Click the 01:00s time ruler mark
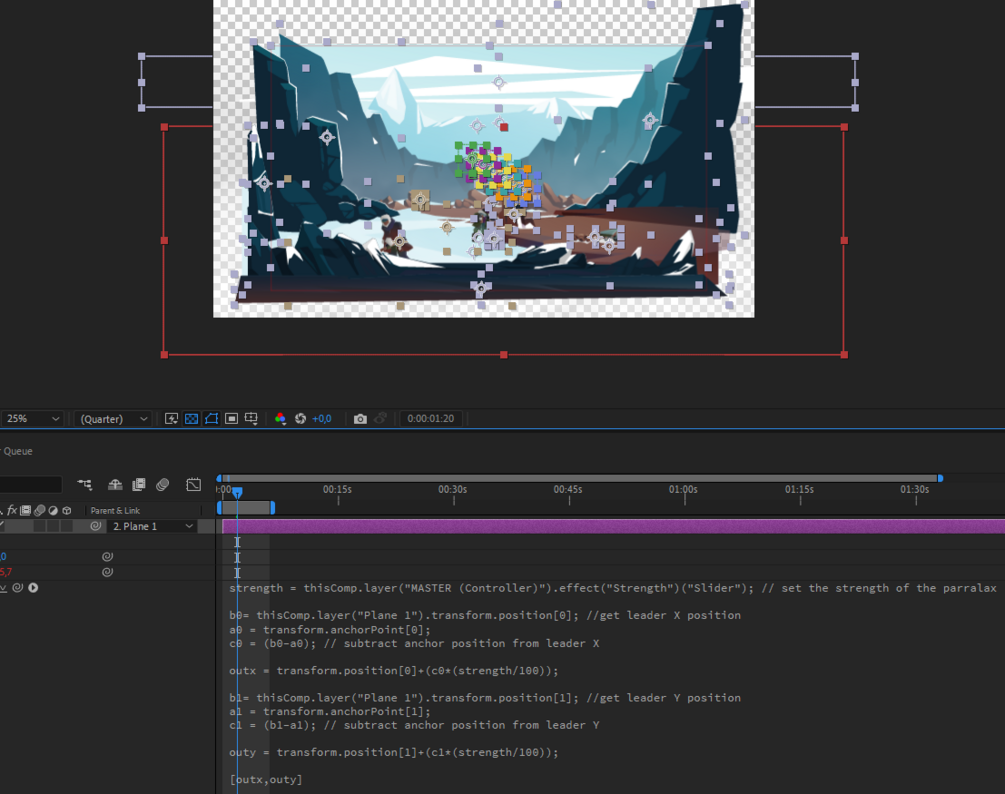Image resolution: width=1005 pixels, height=794 pixels. tap(683, 489)
